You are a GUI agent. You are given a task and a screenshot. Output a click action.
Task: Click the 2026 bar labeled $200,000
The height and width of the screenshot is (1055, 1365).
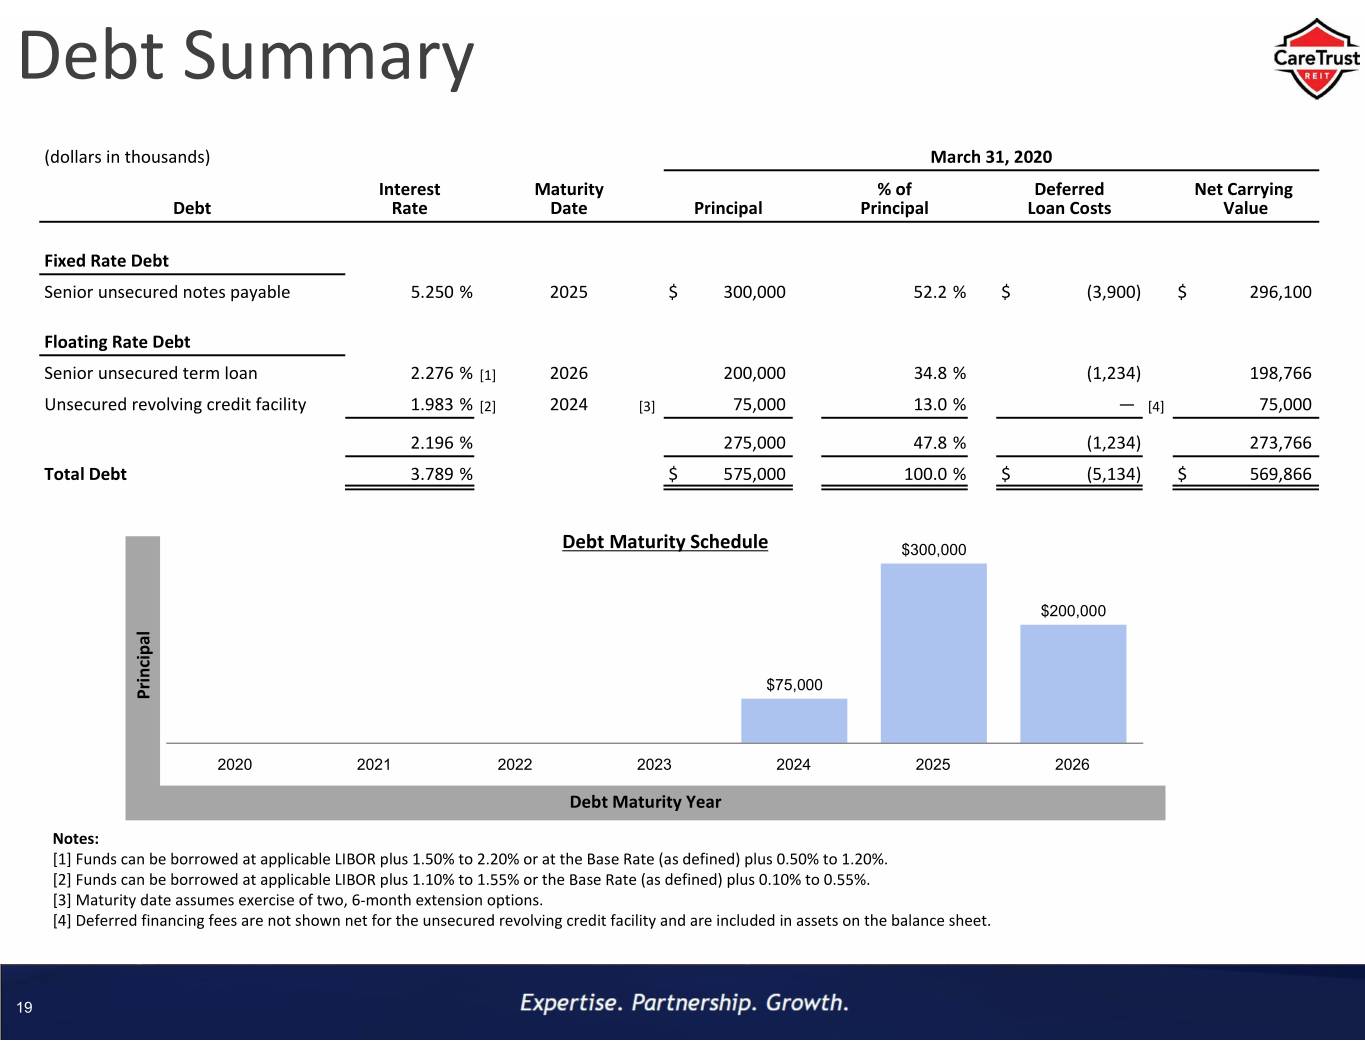click(1073, 684)
